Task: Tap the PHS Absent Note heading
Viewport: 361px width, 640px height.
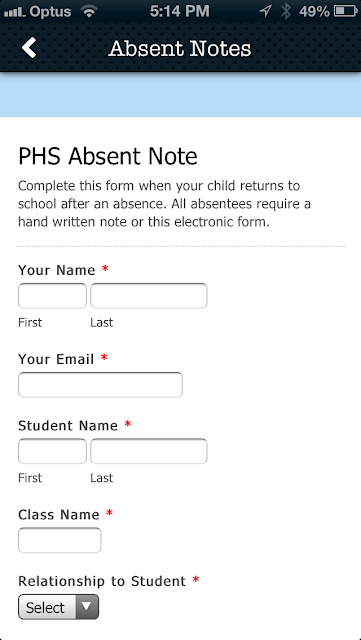Action: 108,156
